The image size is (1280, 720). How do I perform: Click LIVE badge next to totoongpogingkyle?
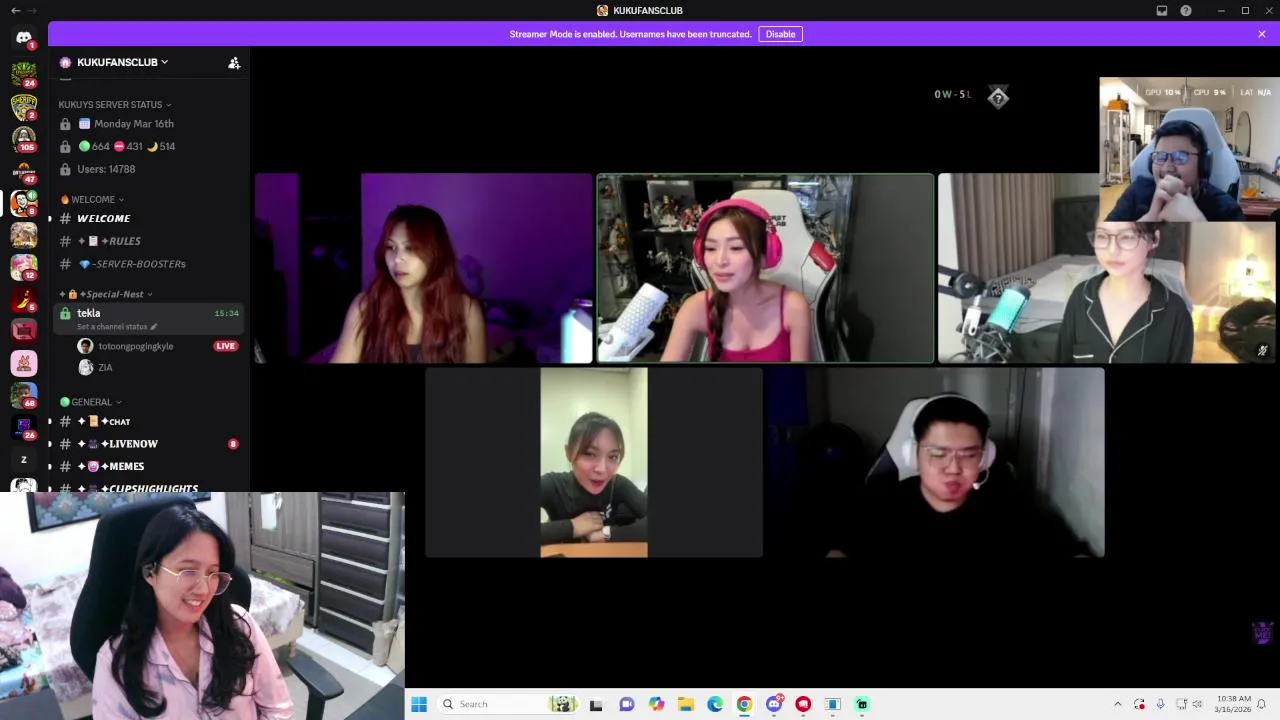pyautogui.click(x=225, y=346)
